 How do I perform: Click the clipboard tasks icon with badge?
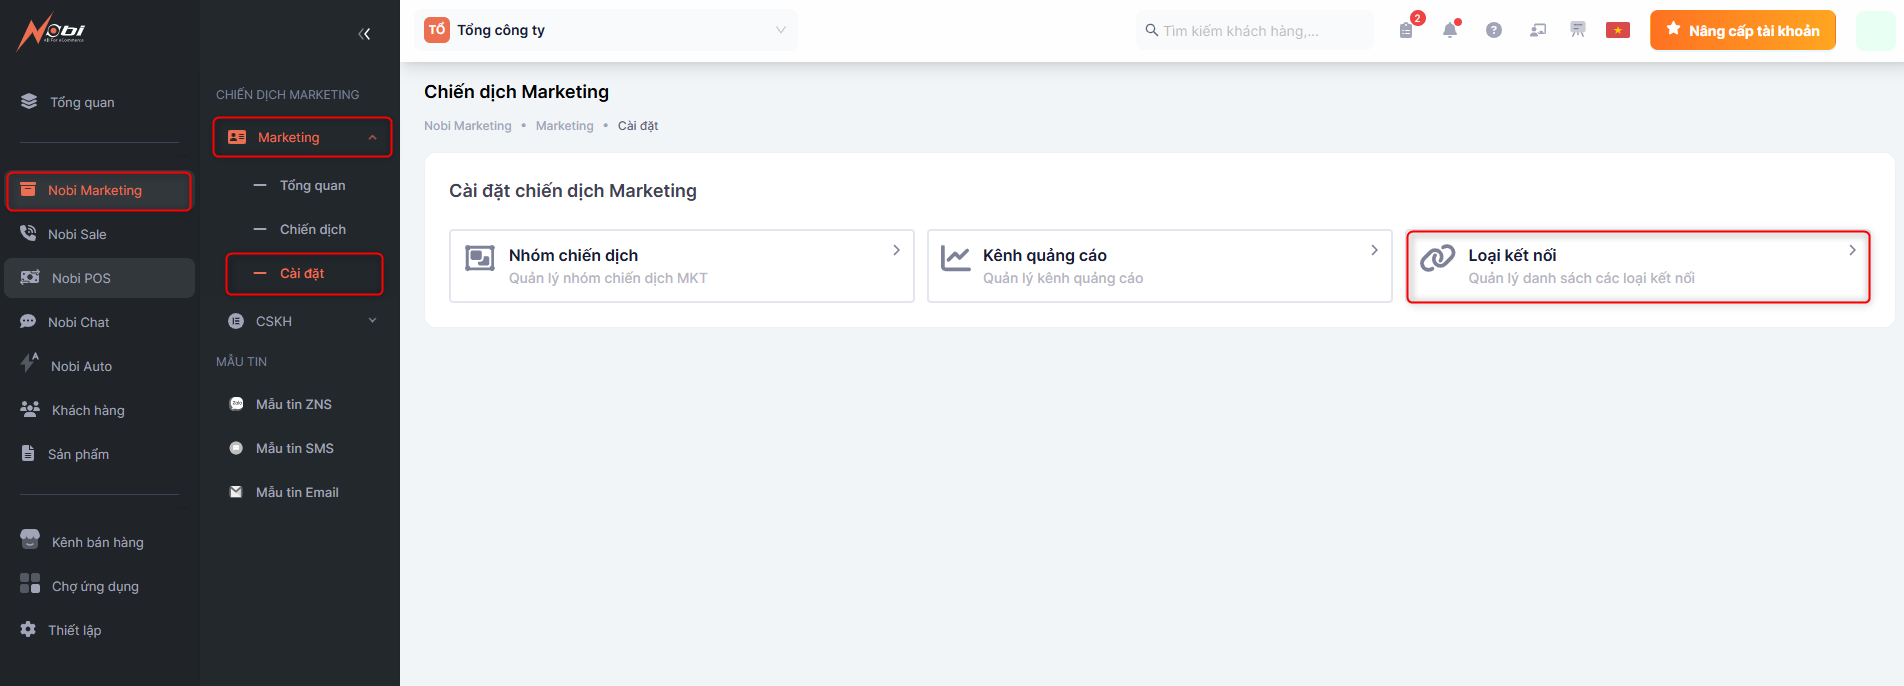click(1406, 30)
